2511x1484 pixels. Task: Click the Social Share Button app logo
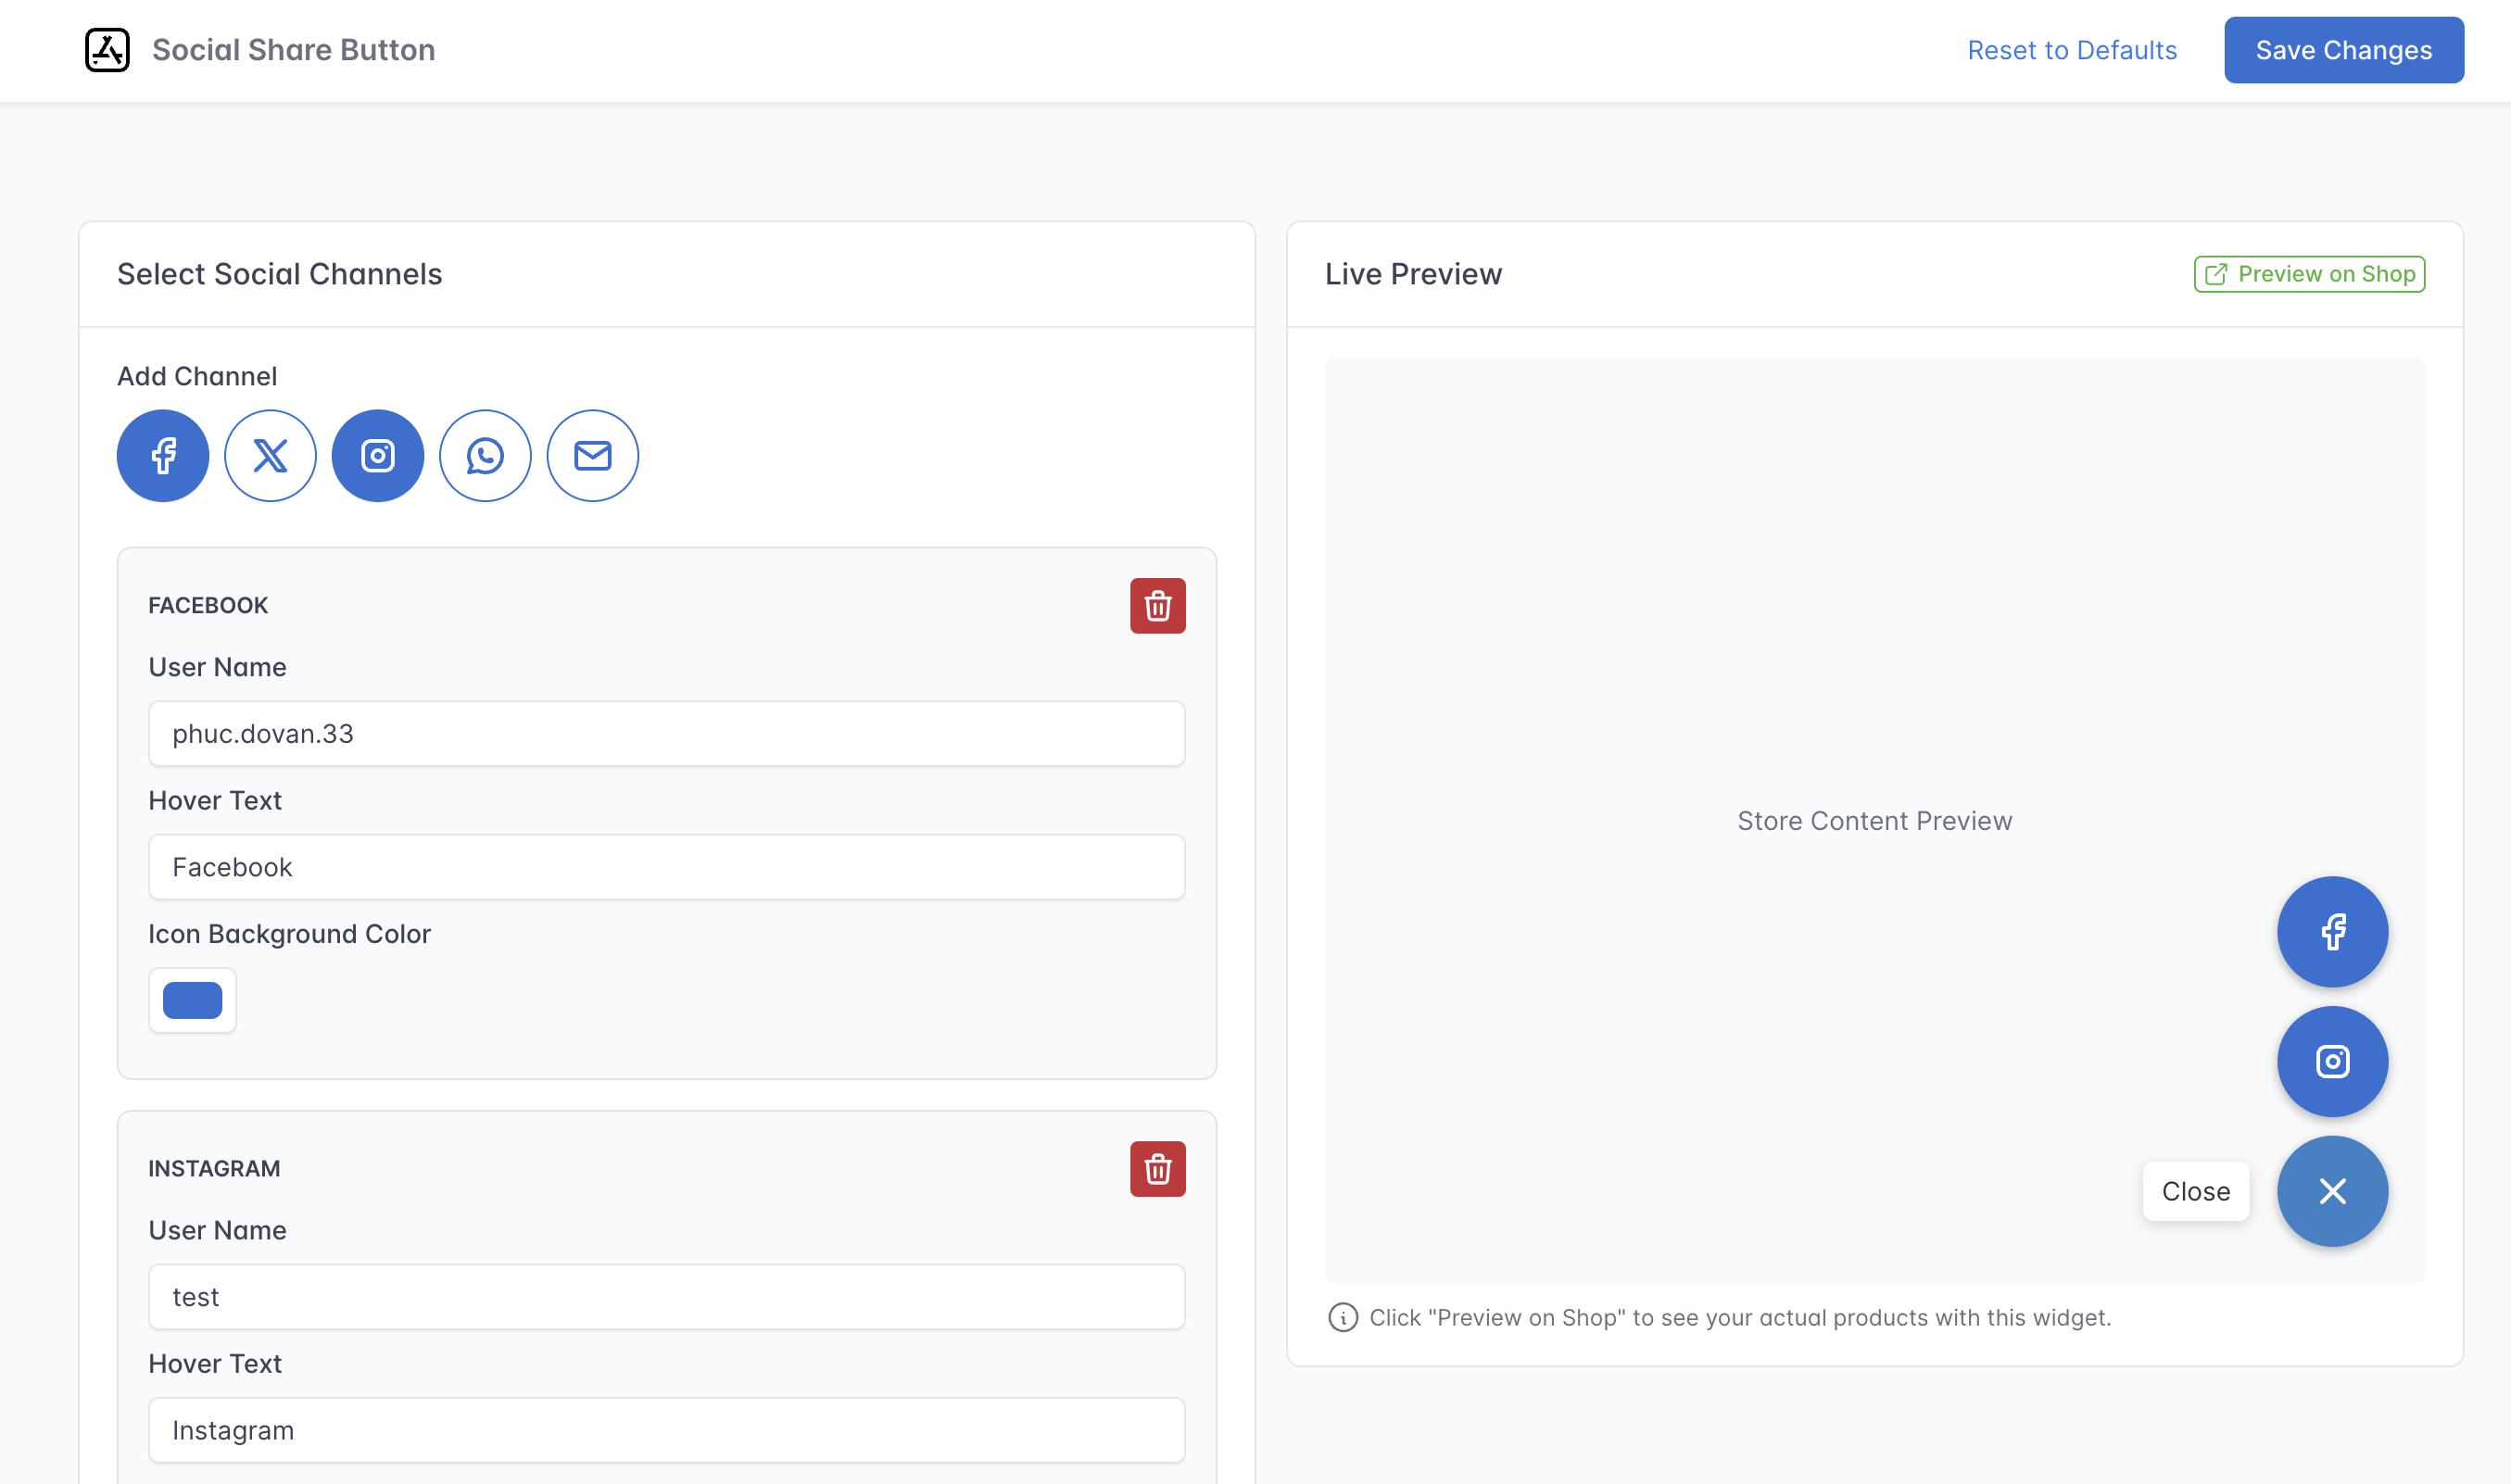[x=107, y=49]
